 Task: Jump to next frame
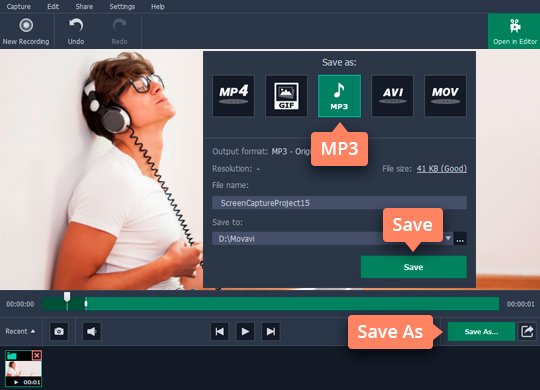pos(271,331)
